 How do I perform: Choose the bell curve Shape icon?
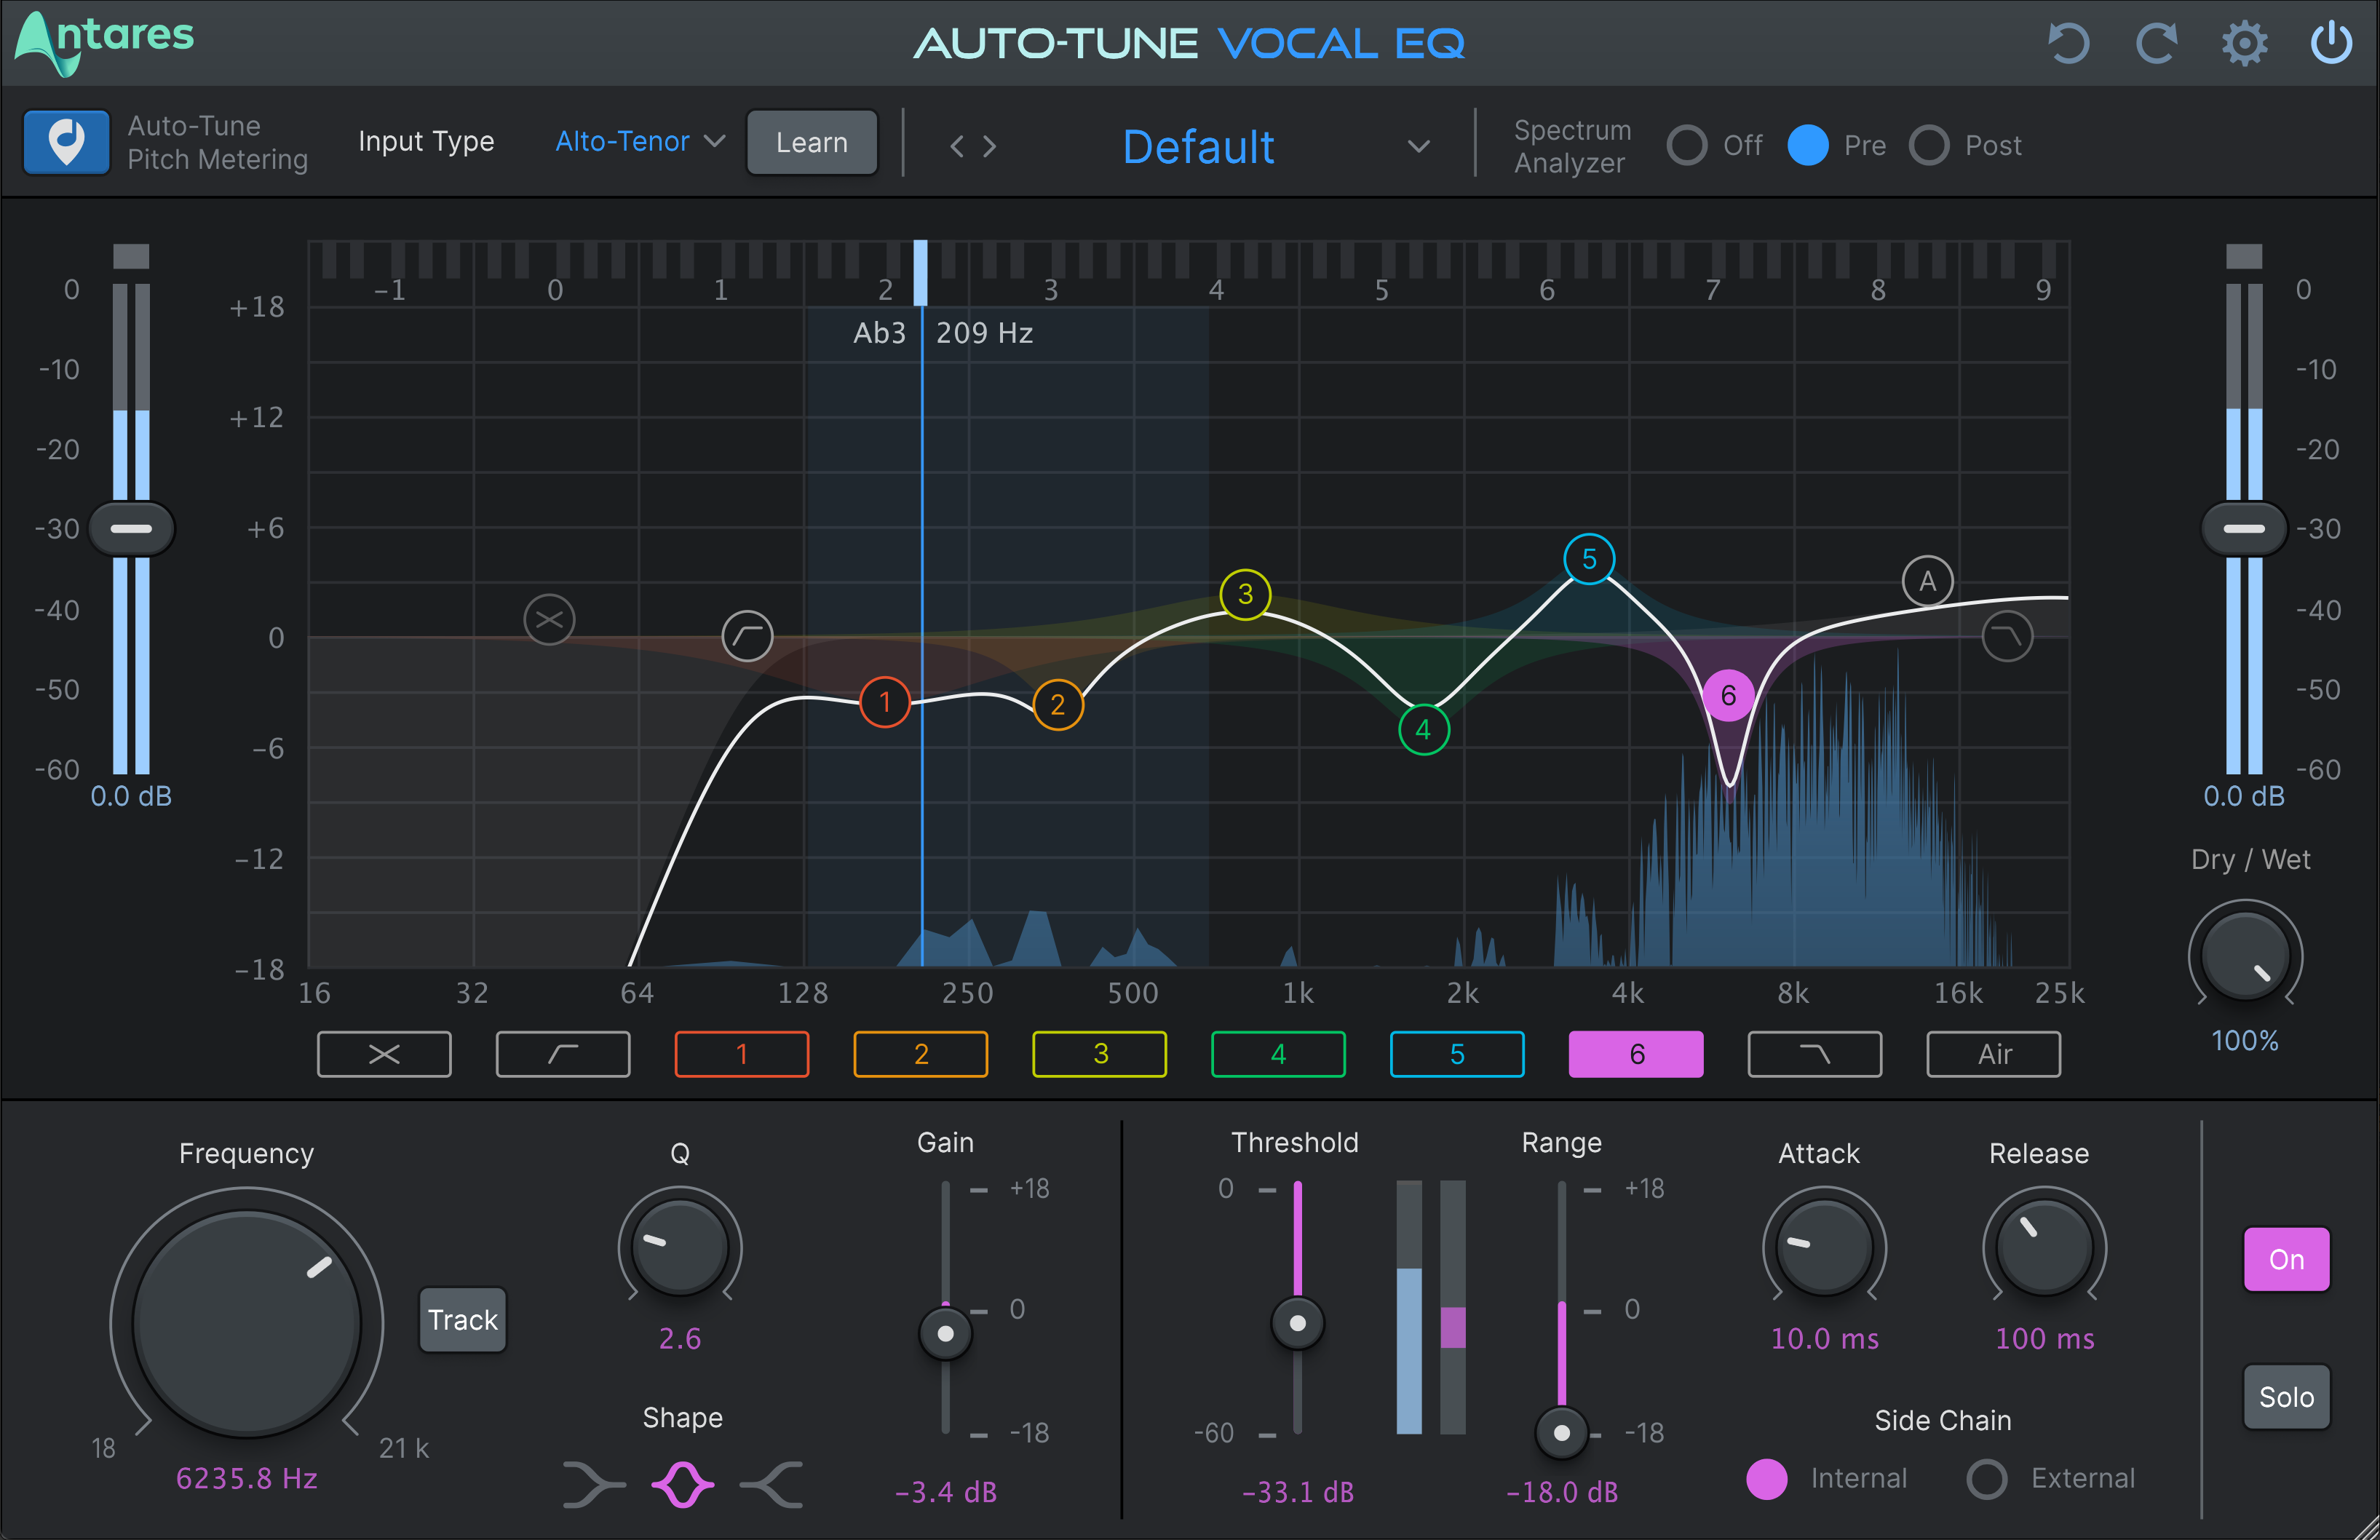point(681,1484)
